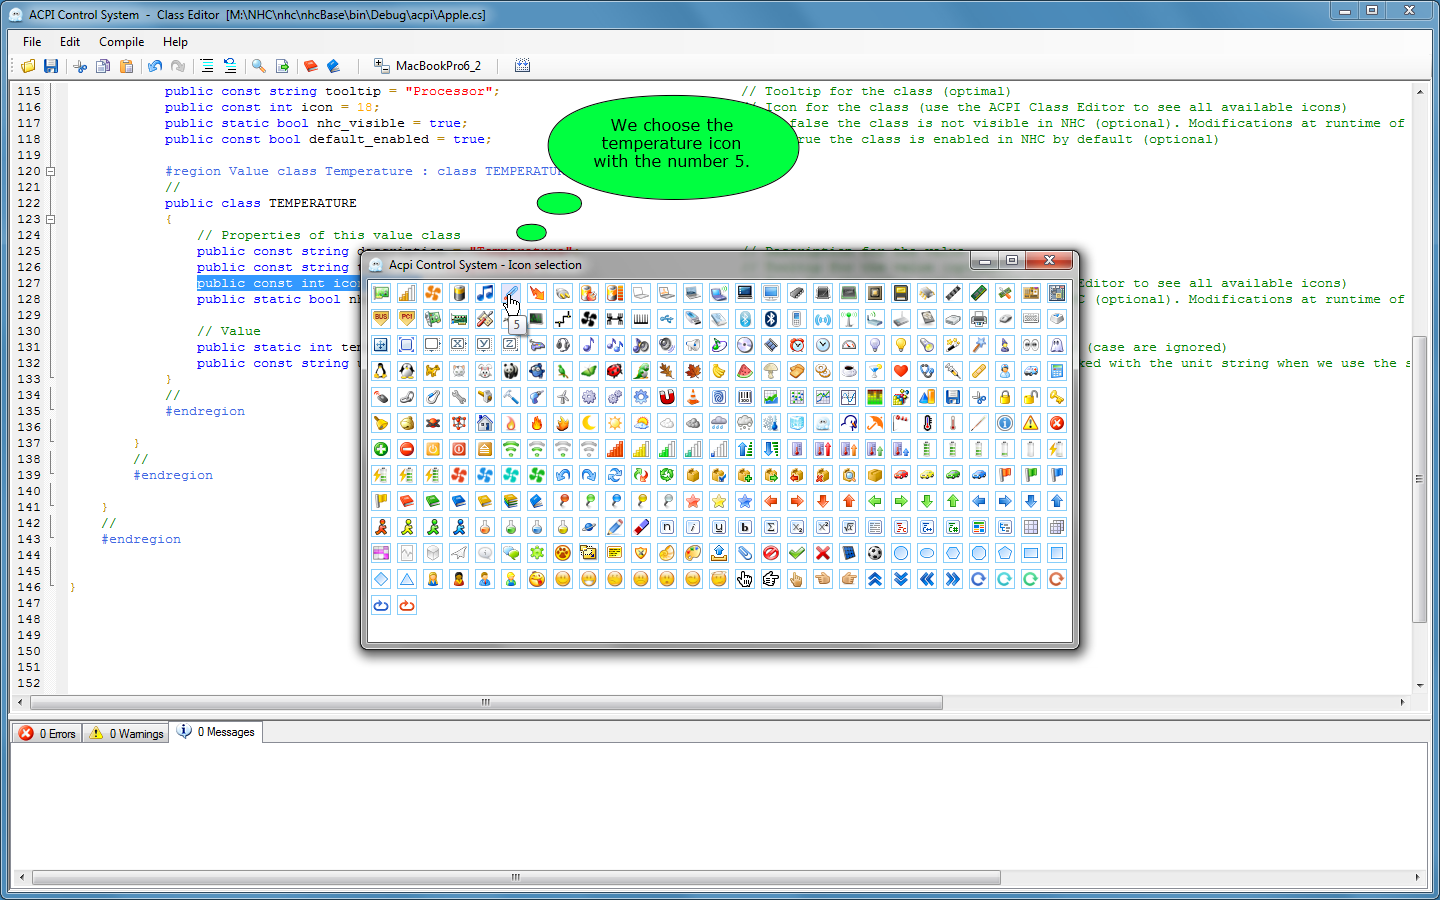This screenshot has height=900, width=1440.
Task: Open the Compile menu
Action: (121, 42)
